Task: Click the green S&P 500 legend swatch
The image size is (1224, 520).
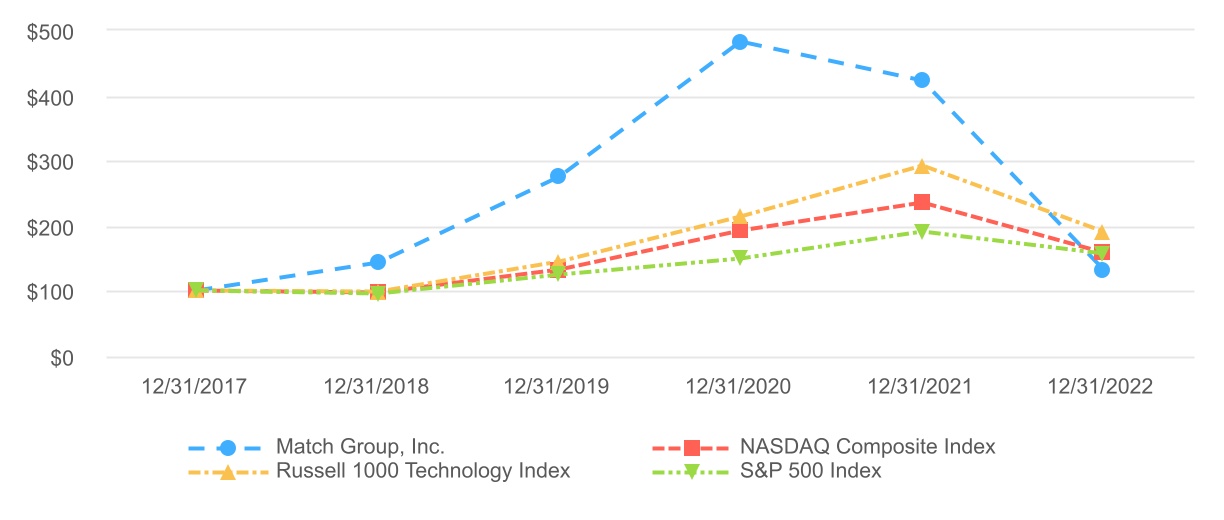Action: click(x=691, y=472)
